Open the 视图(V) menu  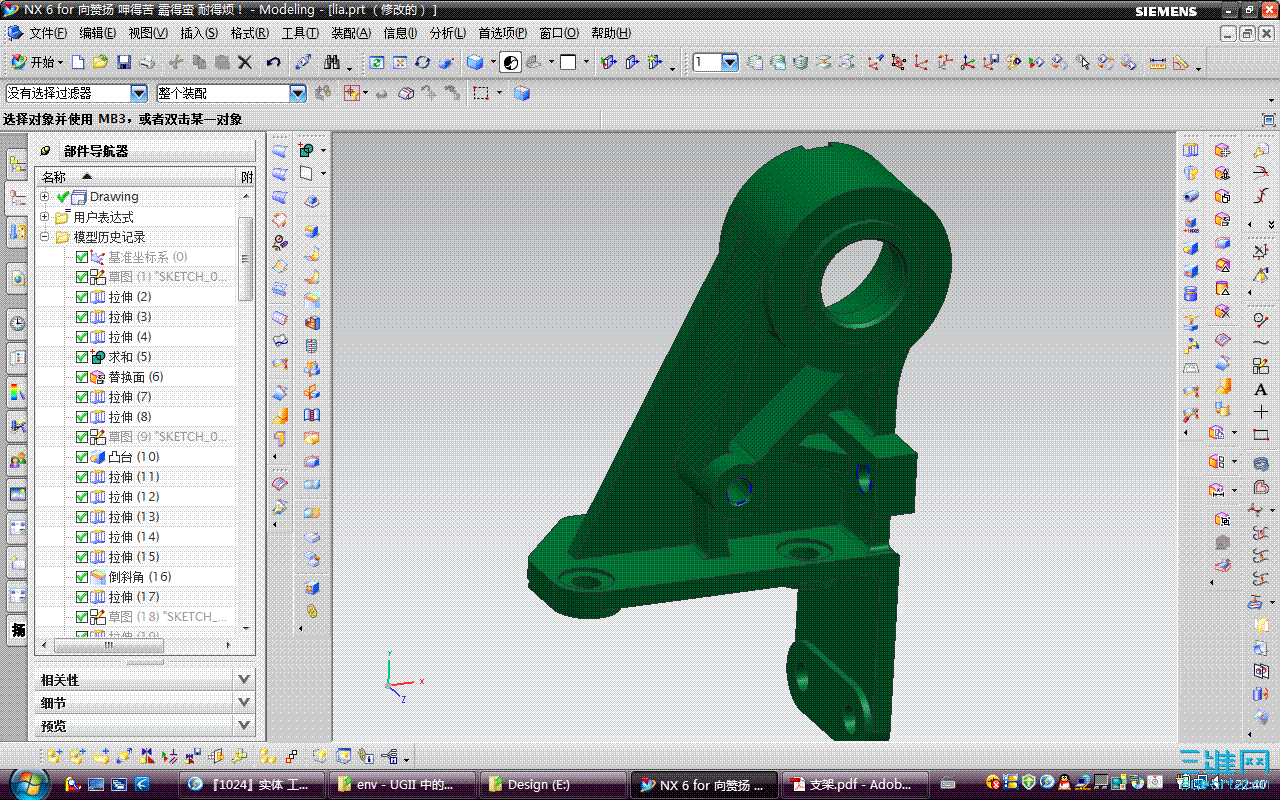(x=148, y=33)
